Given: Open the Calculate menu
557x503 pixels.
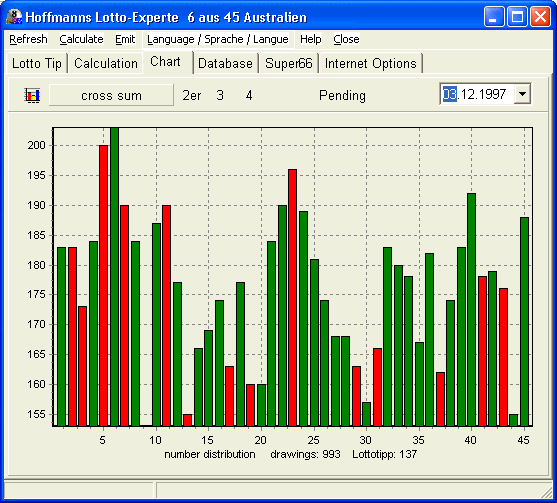Looking at the screenshot, I should 81,39.
